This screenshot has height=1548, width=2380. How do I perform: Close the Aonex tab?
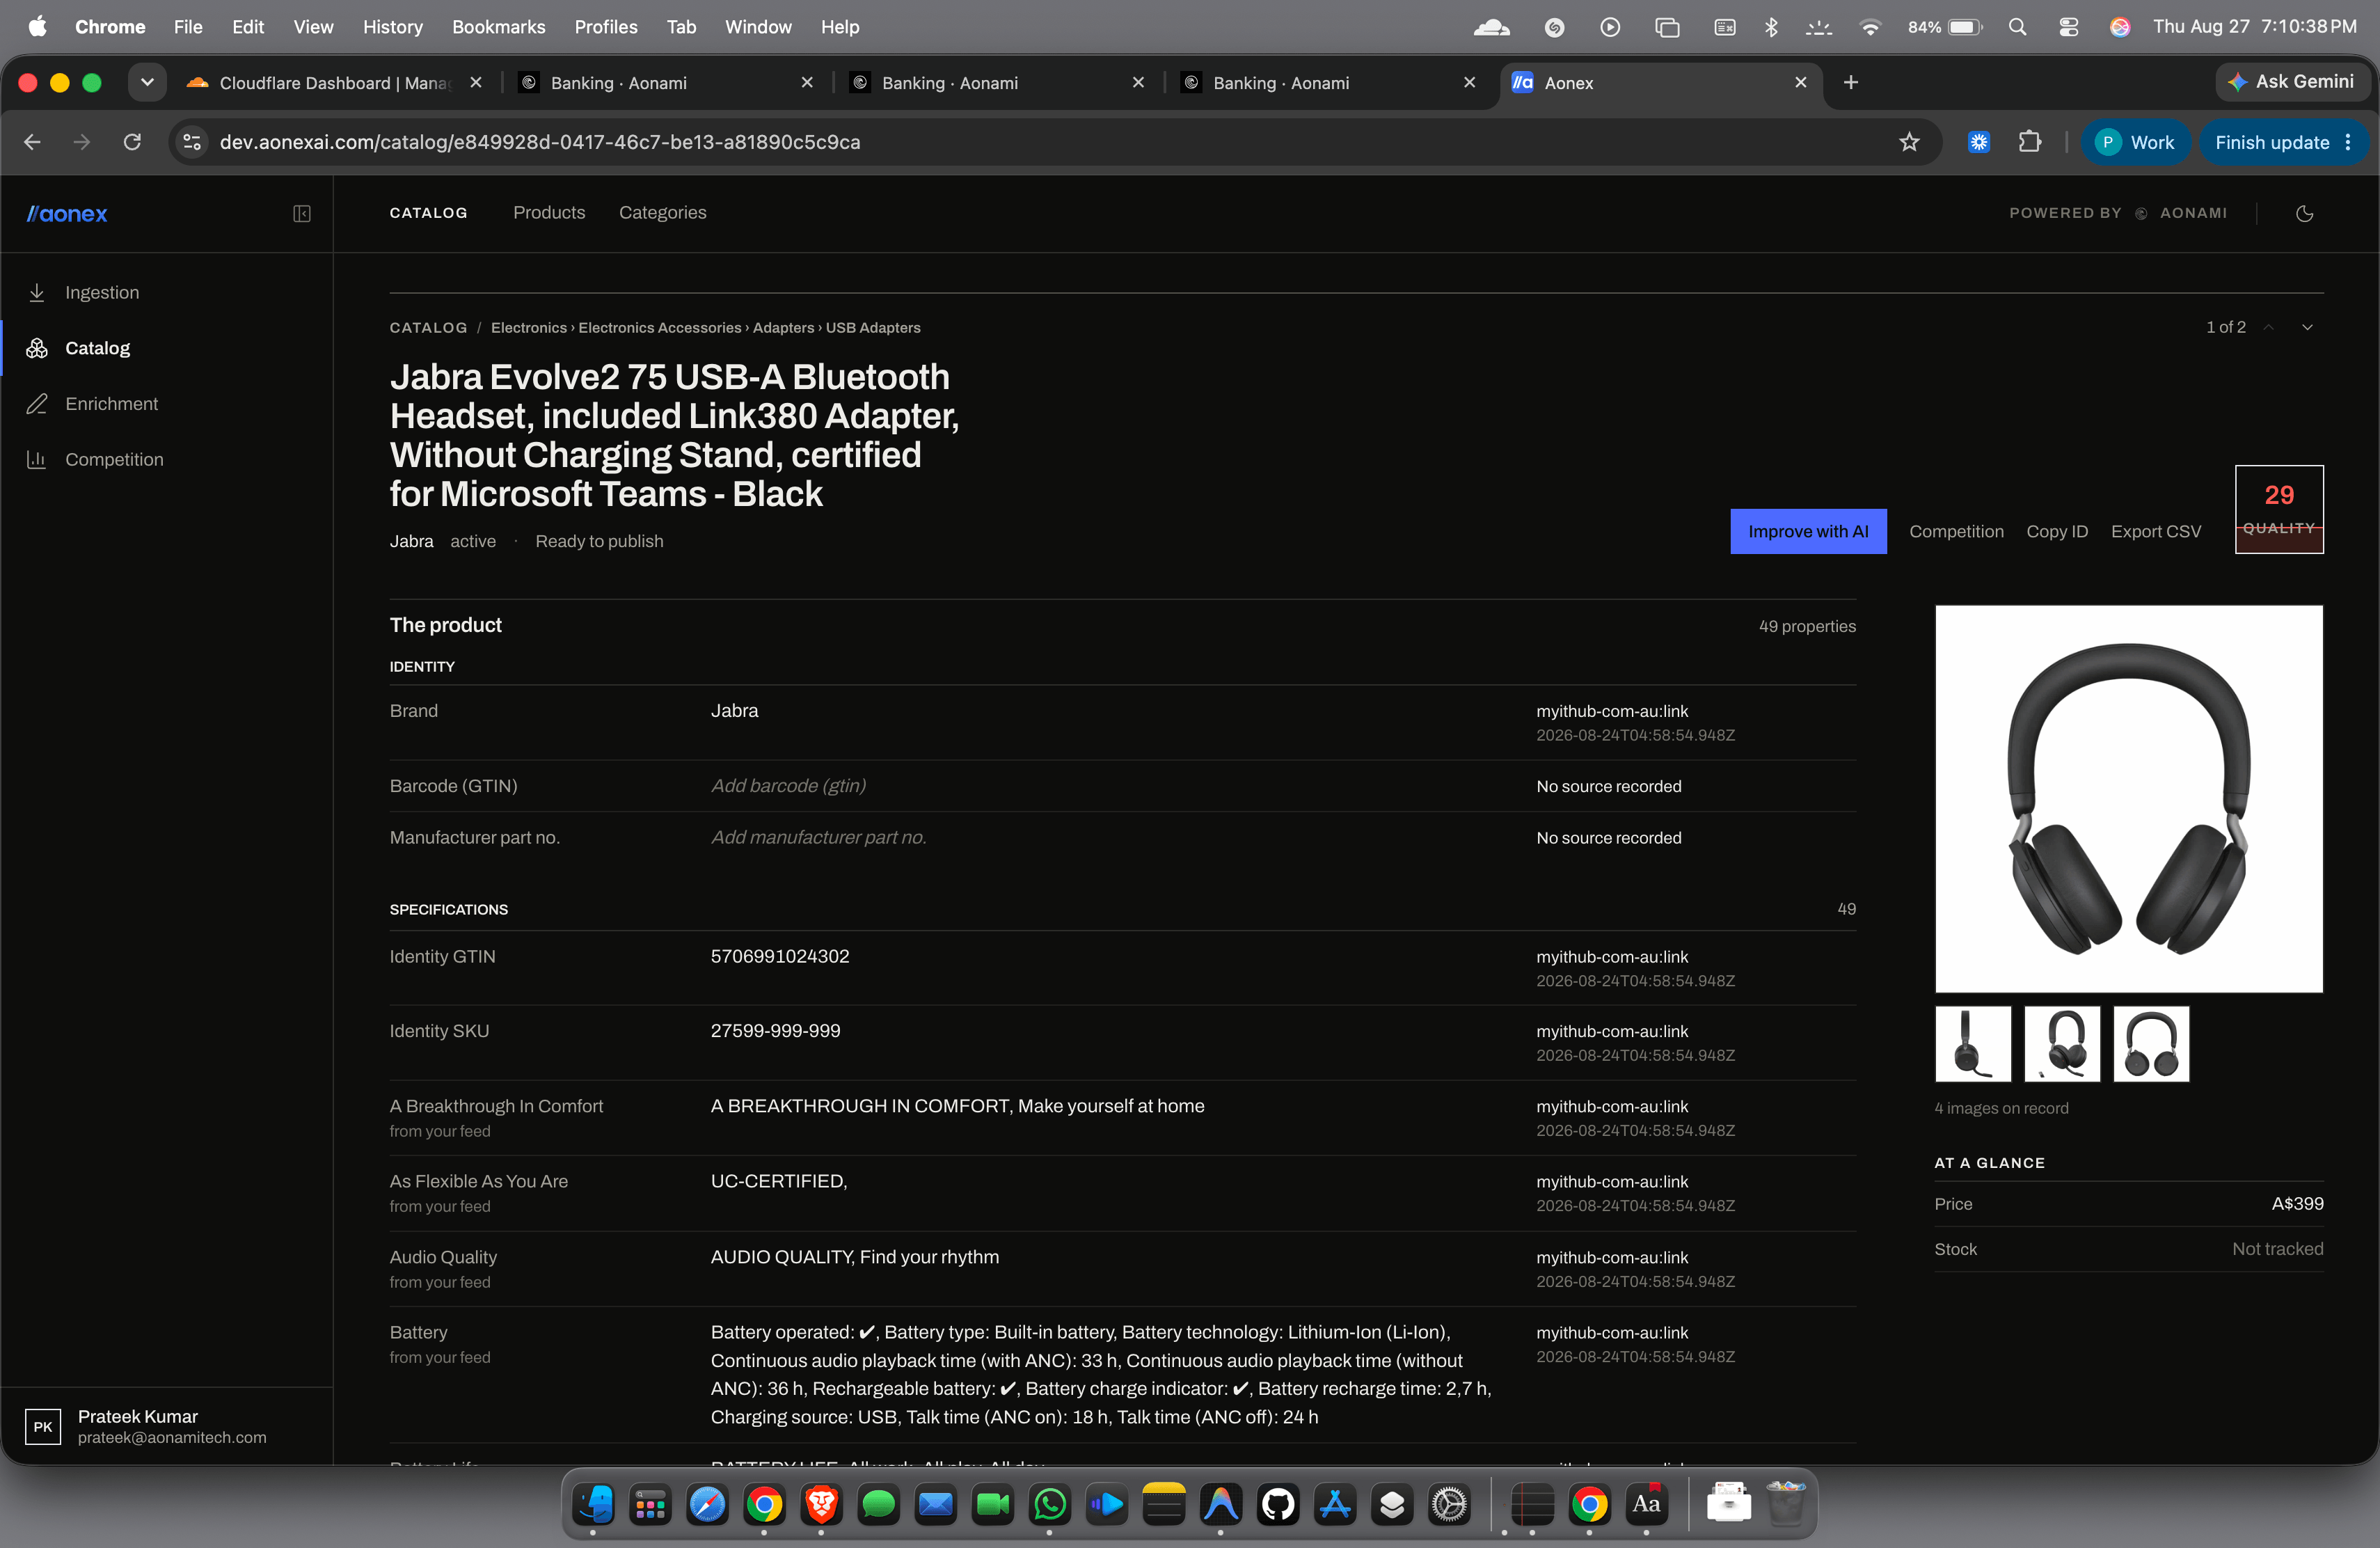1800,82
